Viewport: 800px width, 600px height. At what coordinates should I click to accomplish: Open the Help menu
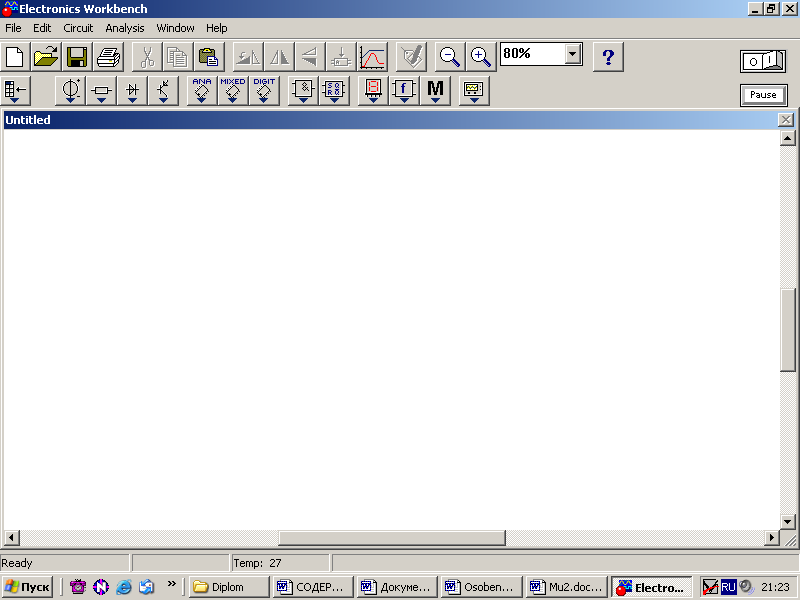point(217,28)
